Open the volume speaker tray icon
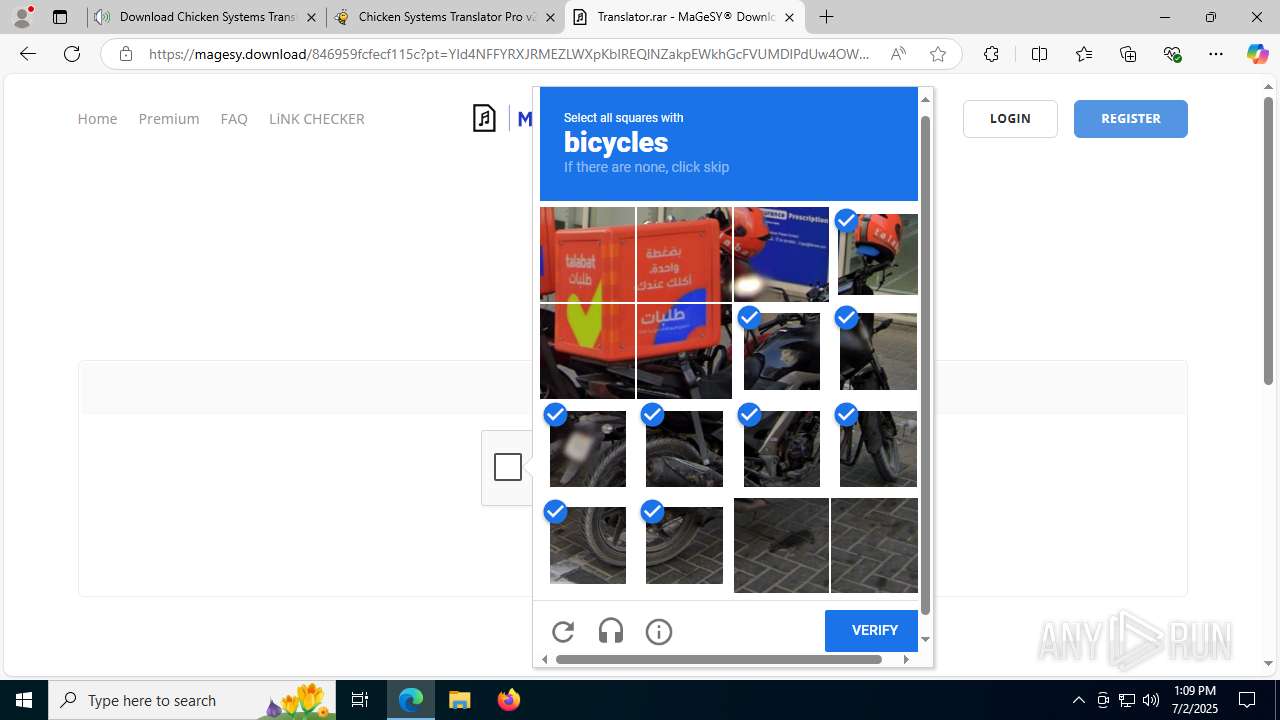1280x720 pixels. (x=1151, y=700)
